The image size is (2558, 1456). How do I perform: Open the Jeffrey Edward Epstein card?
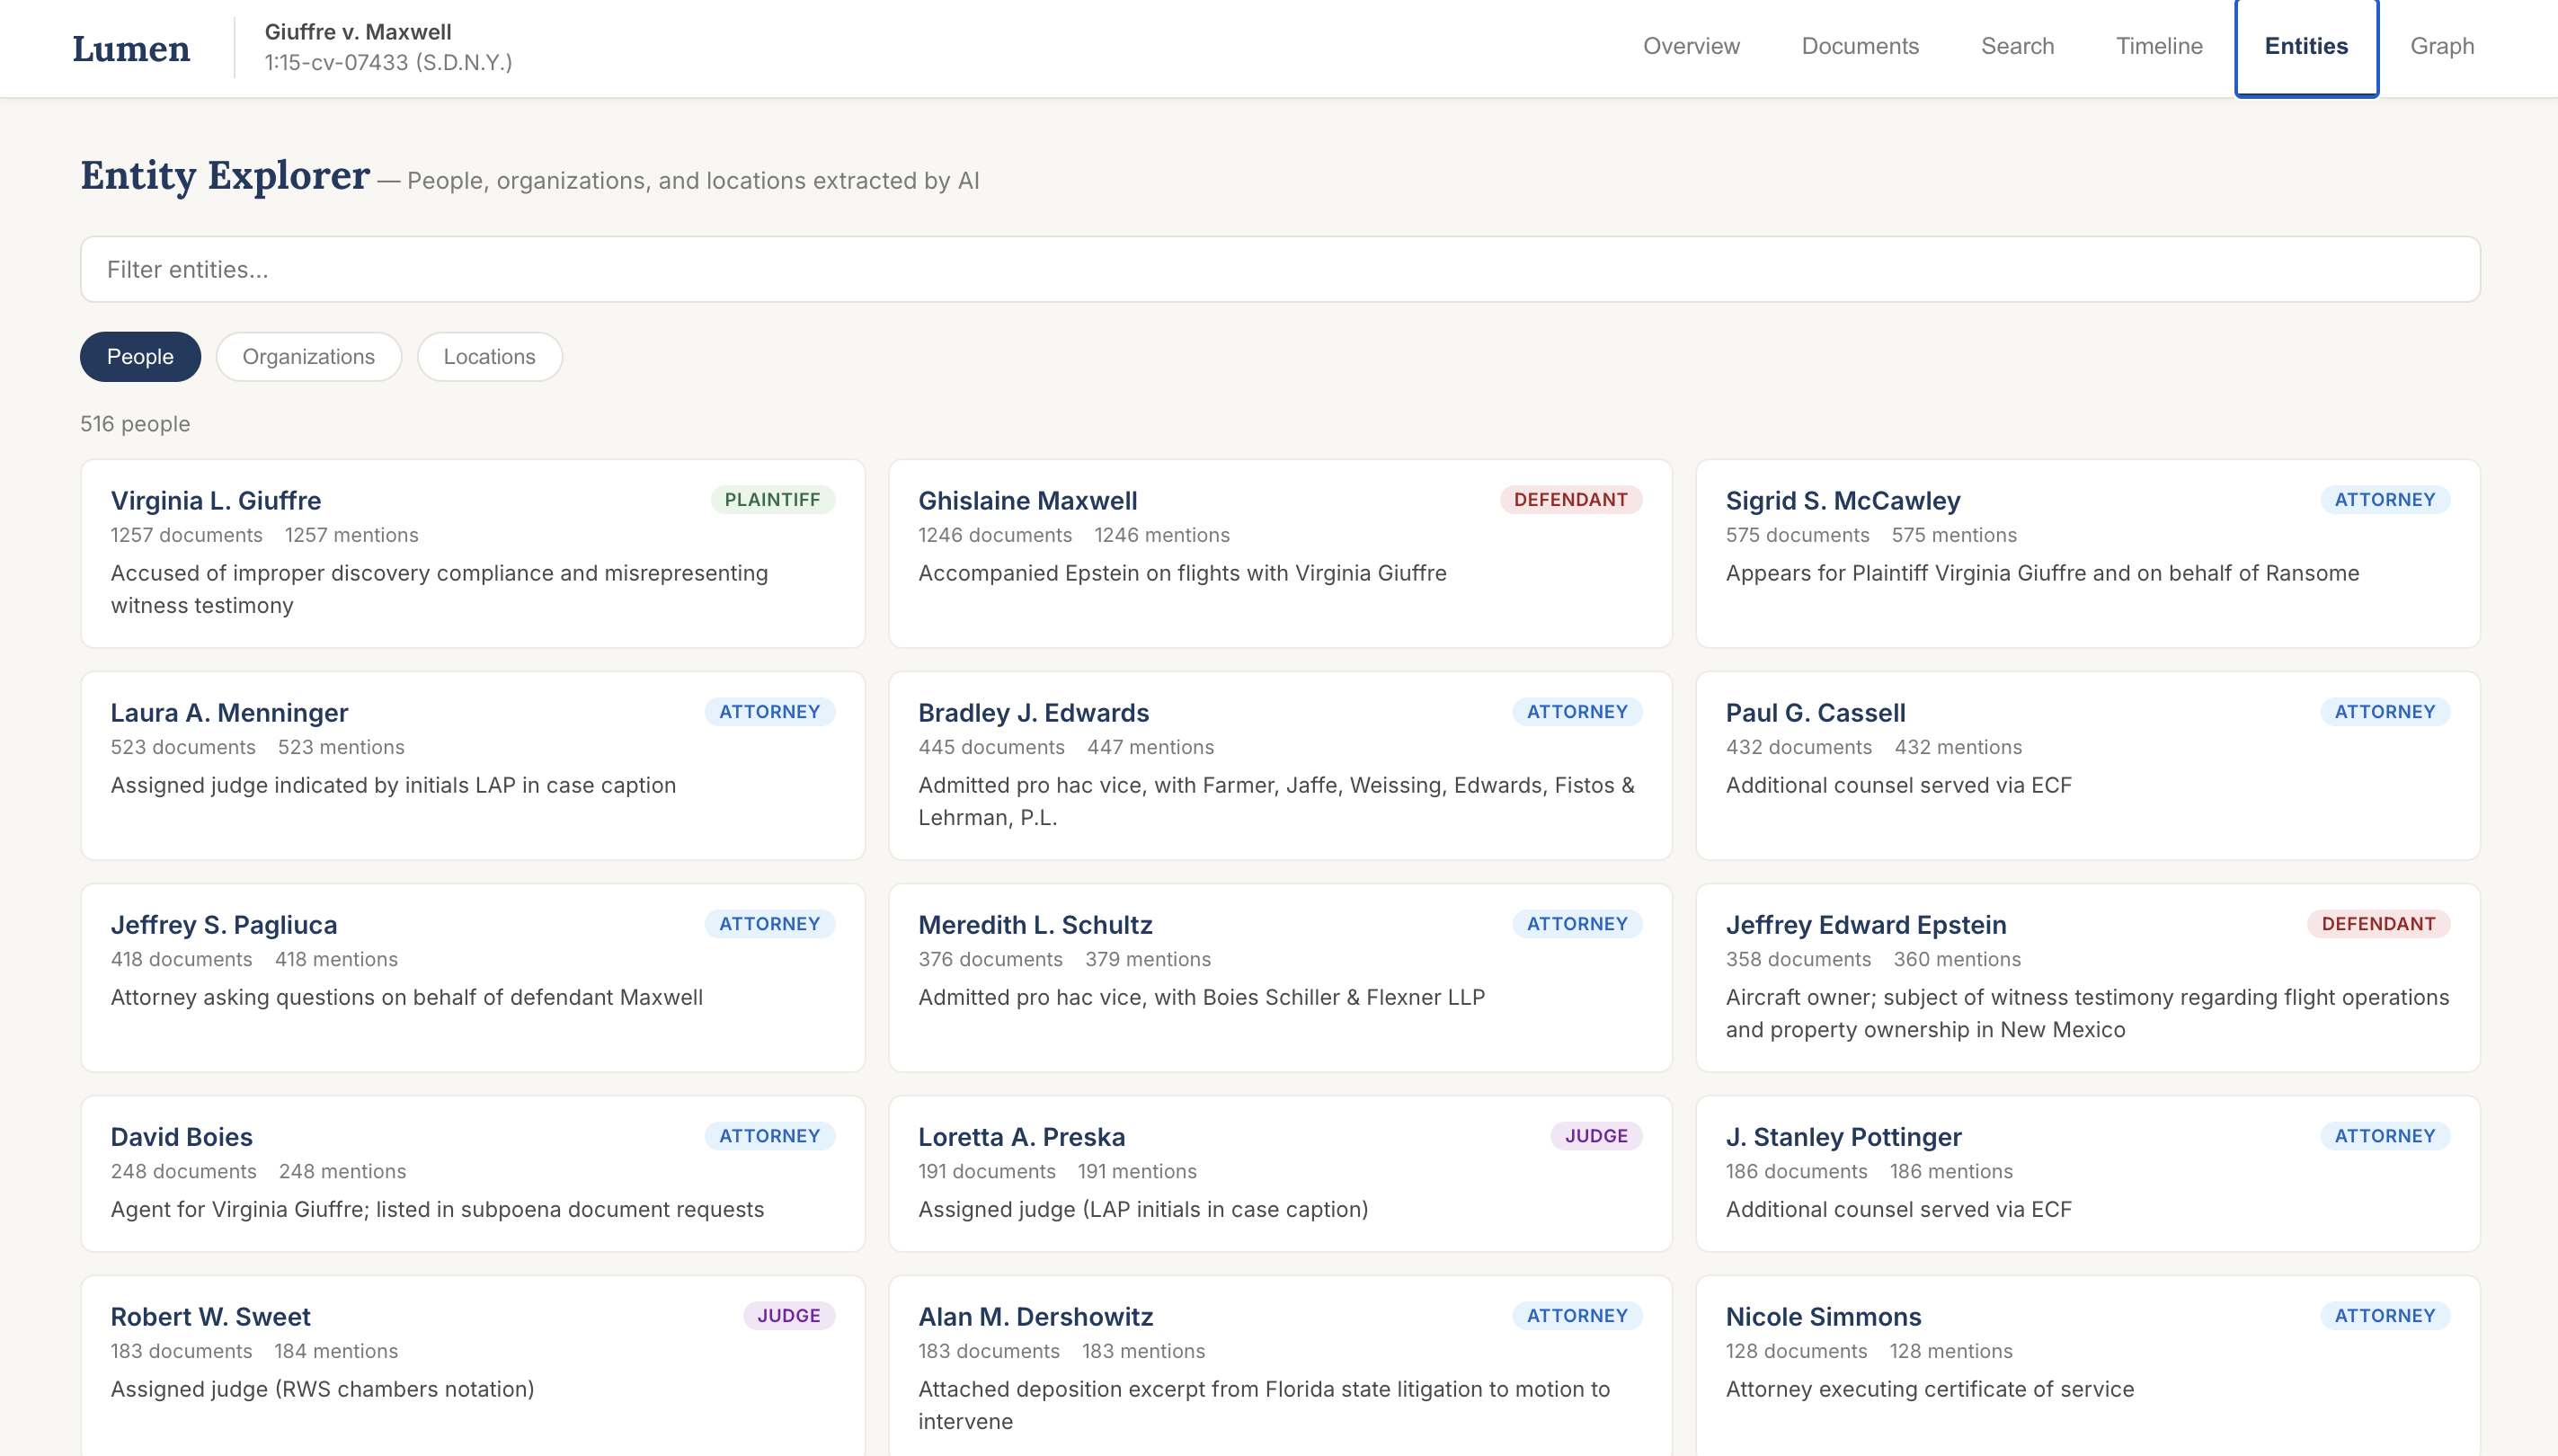pos(2087,977)
